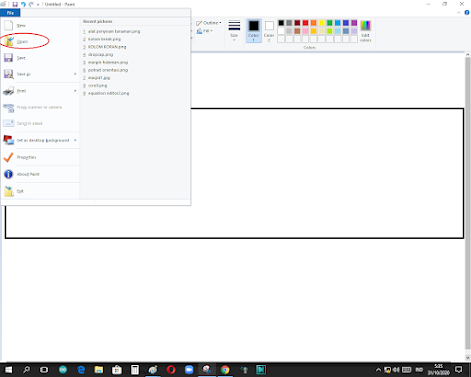Click the vertical scrollbar down arrow
Screen dimensions: 471x377
coord(468,358)
